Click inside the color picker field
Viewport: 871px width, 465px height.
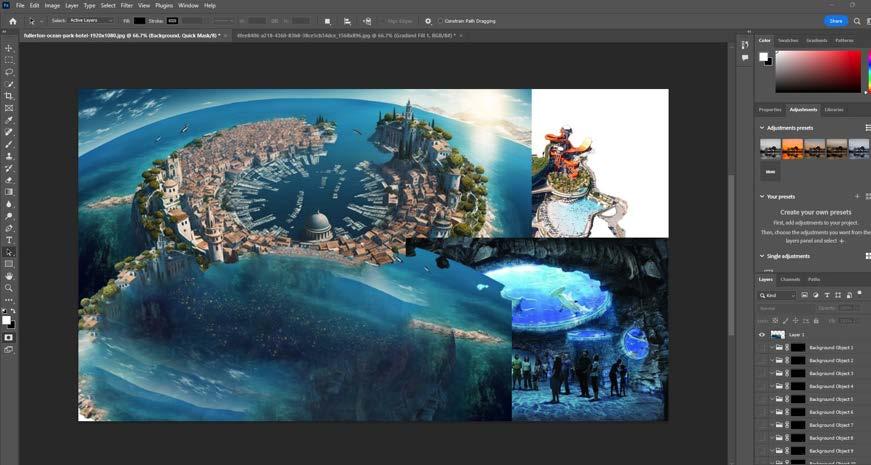point(818,72)
